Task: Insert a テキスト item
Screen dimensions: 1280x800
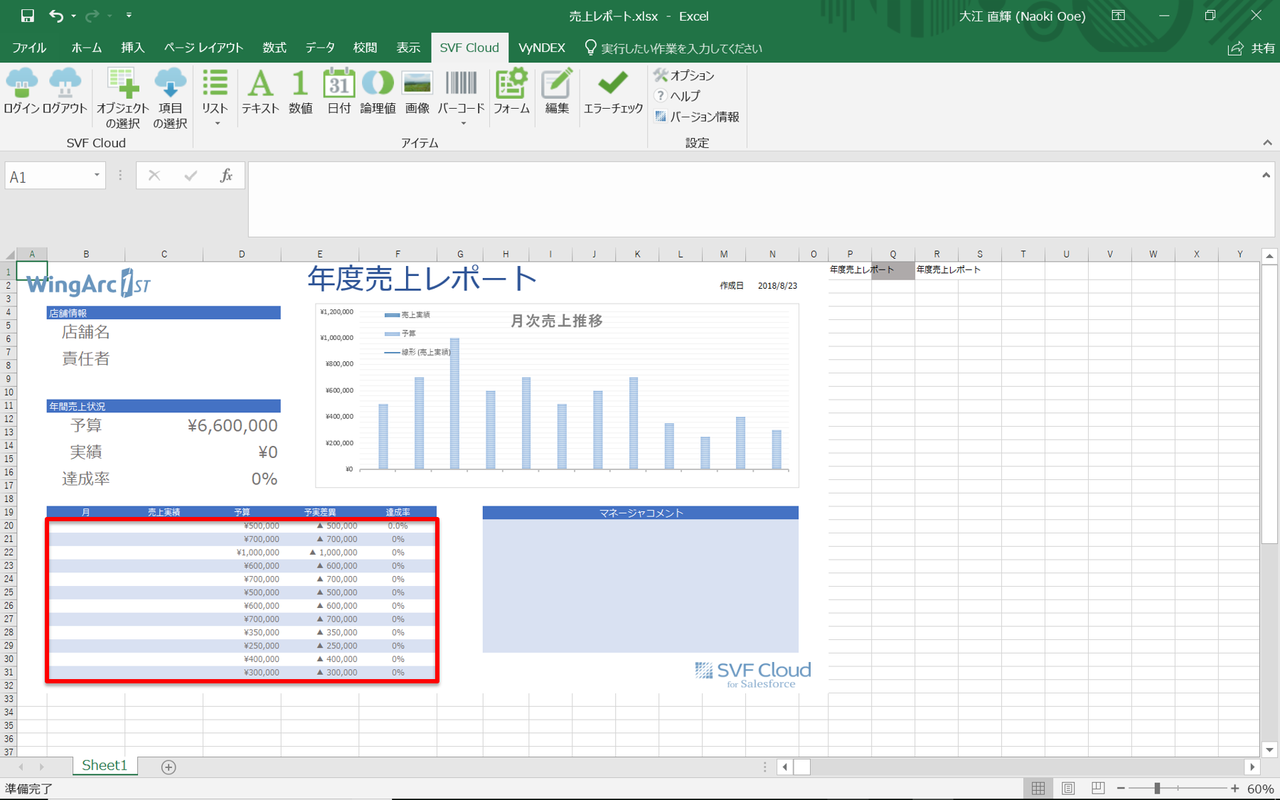Action: coord(260,92)
